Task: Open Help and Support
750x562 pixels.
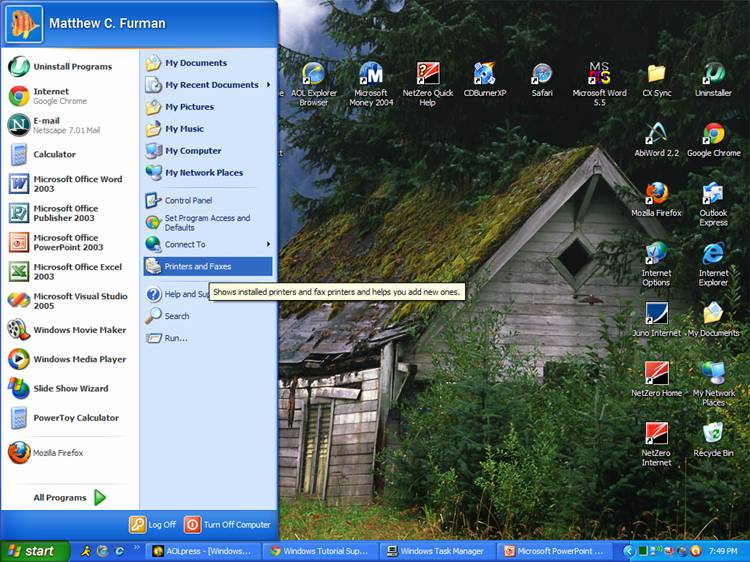Action: pyautogui.click(x=177, y=294)
